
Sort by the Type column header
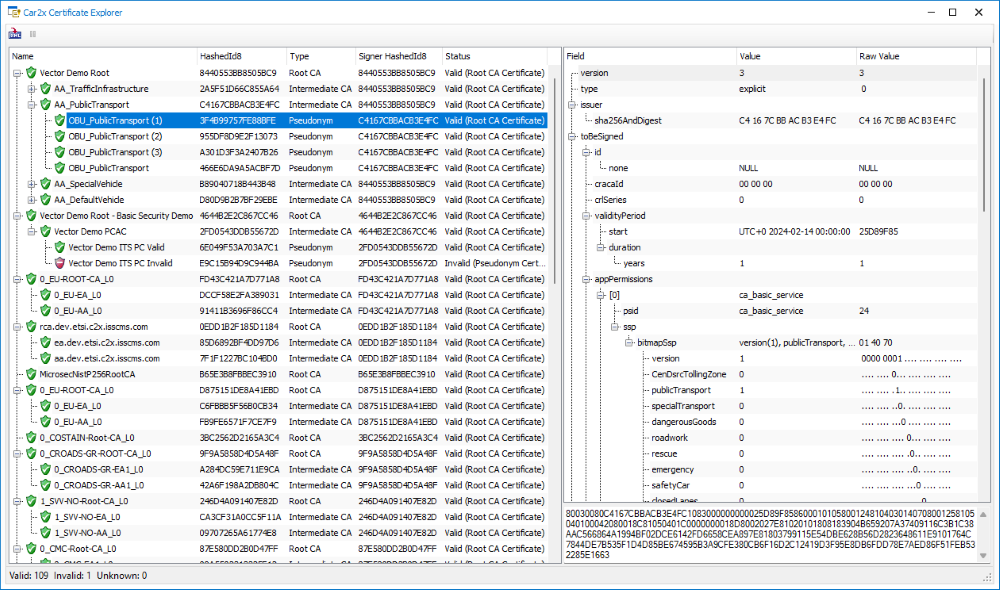tap(321, 56)
